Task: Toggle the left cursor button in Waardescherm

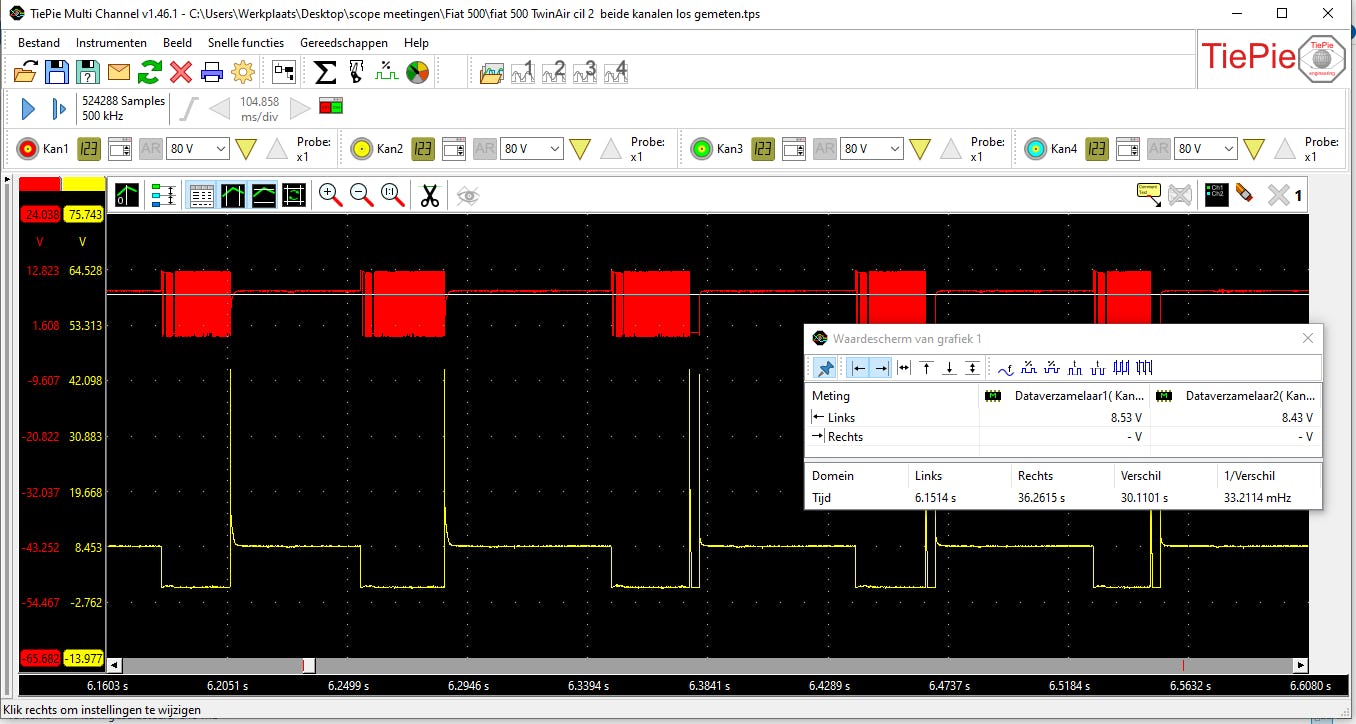Action: click(x=859, y=368)
